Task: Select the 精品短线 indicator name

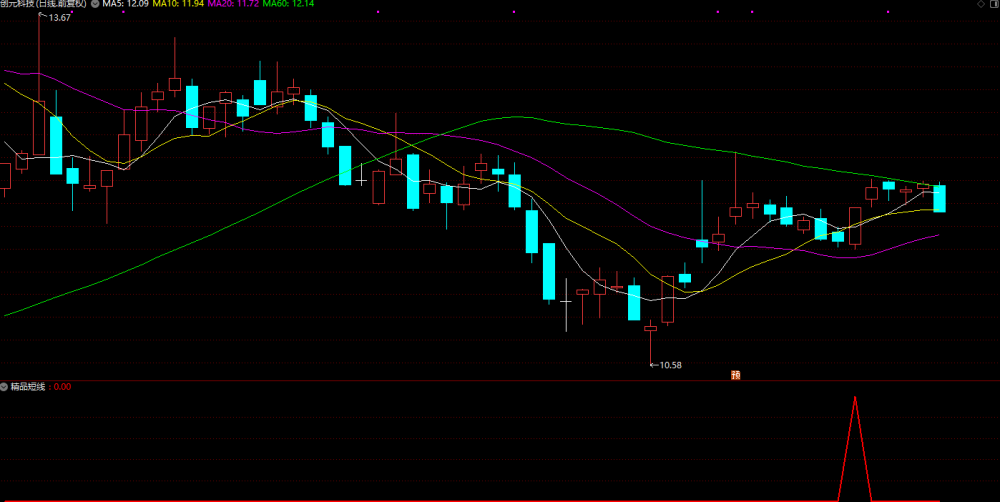Action: 27,387
